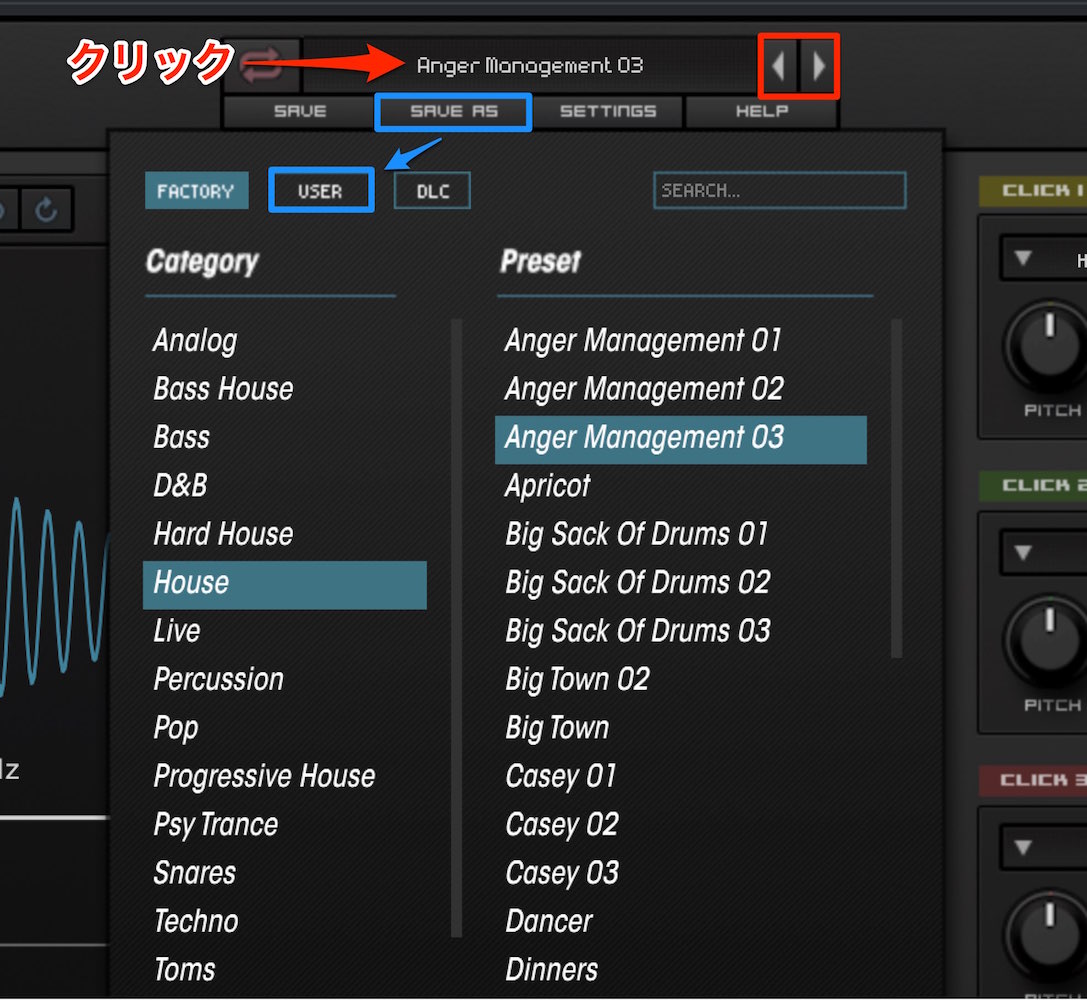
Task: Select the Live category
Action: [284, 631]
